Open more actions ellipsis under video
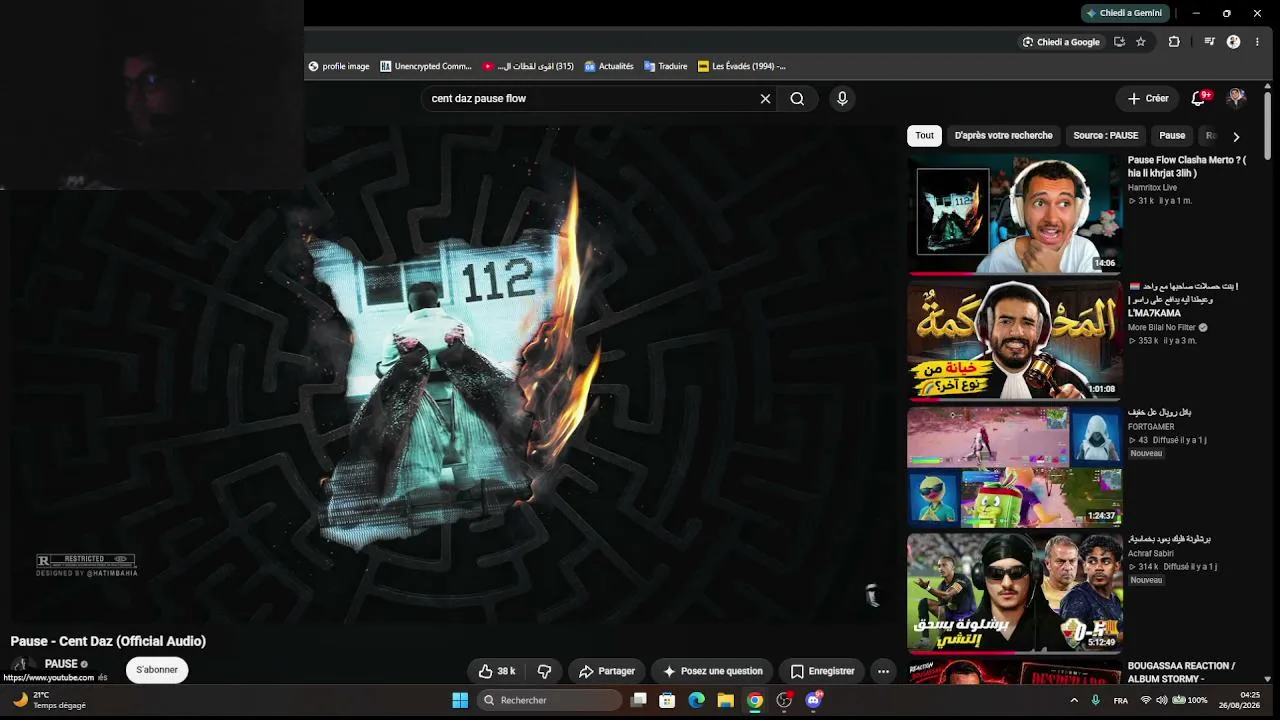 (x=883, y=671)
